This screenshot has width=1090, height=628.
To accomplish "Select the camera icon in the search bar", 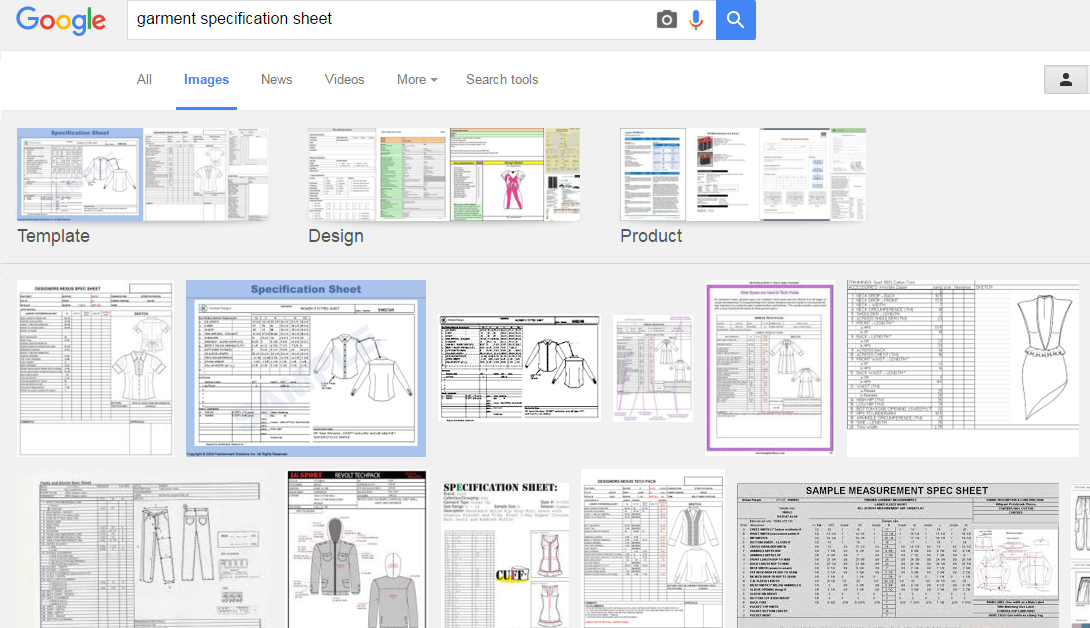I will [666, 19].
